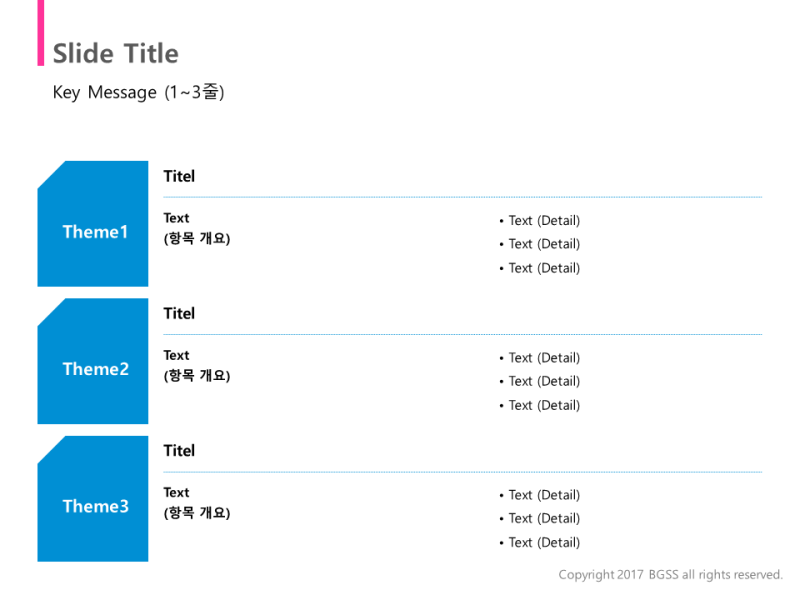This screenshot has height=600, width=800.
Task: Click the Copyright 2017 BGSS footer text
Action: [x=670, y=575]
